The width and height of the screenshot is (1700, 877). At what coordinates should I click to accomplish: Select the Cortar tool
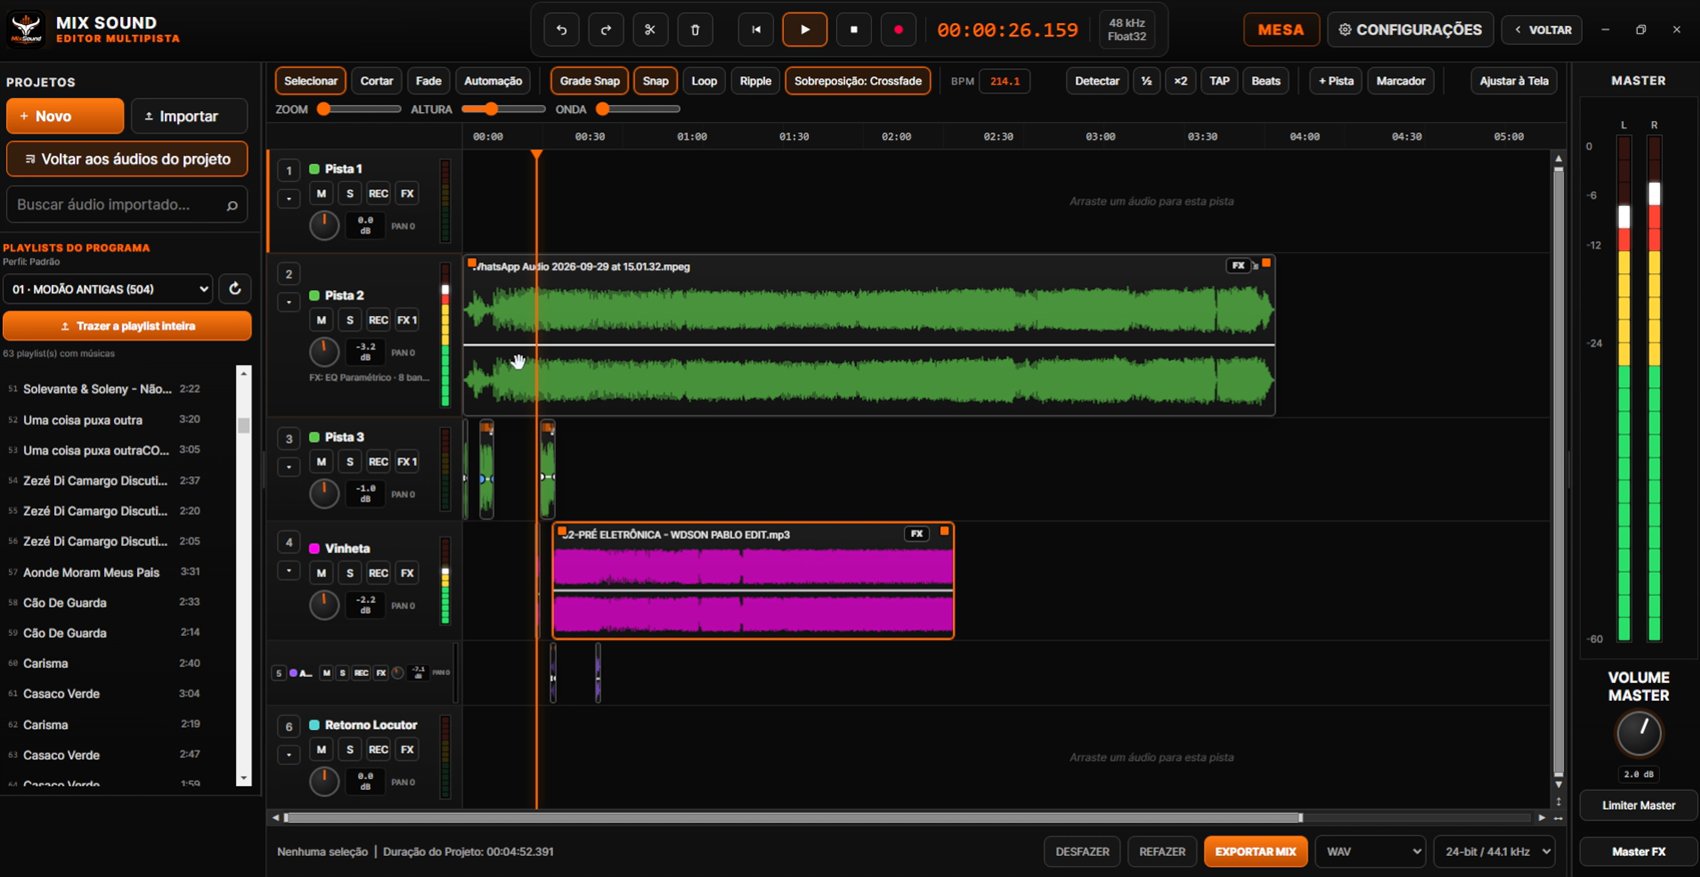pos(377,81)
